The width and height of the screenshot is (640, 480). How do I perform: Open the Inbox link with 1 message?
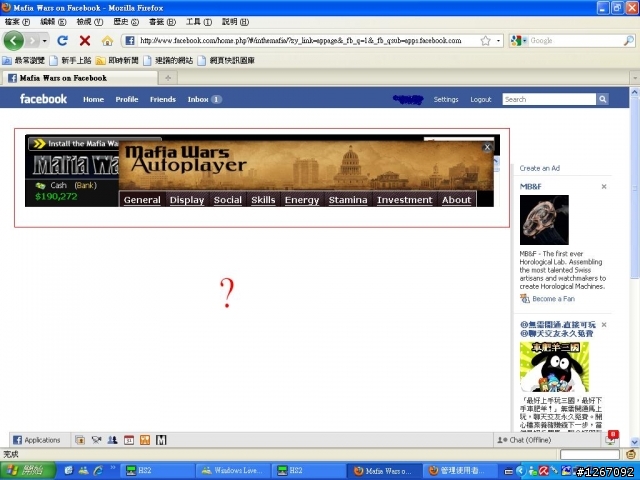tap(204, 99)
